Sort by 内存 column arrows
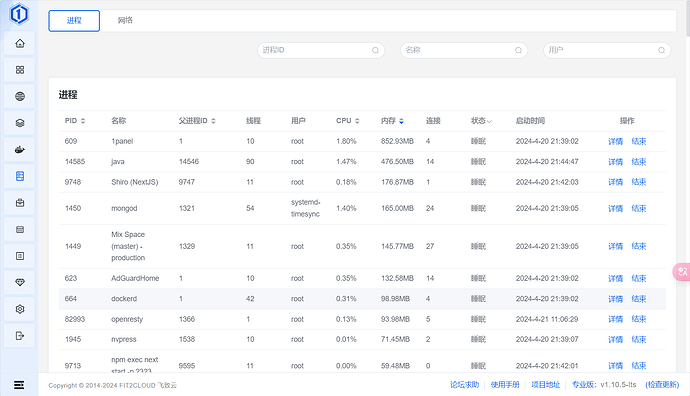This screenshot has height=396, width=690. click(401, 121)
